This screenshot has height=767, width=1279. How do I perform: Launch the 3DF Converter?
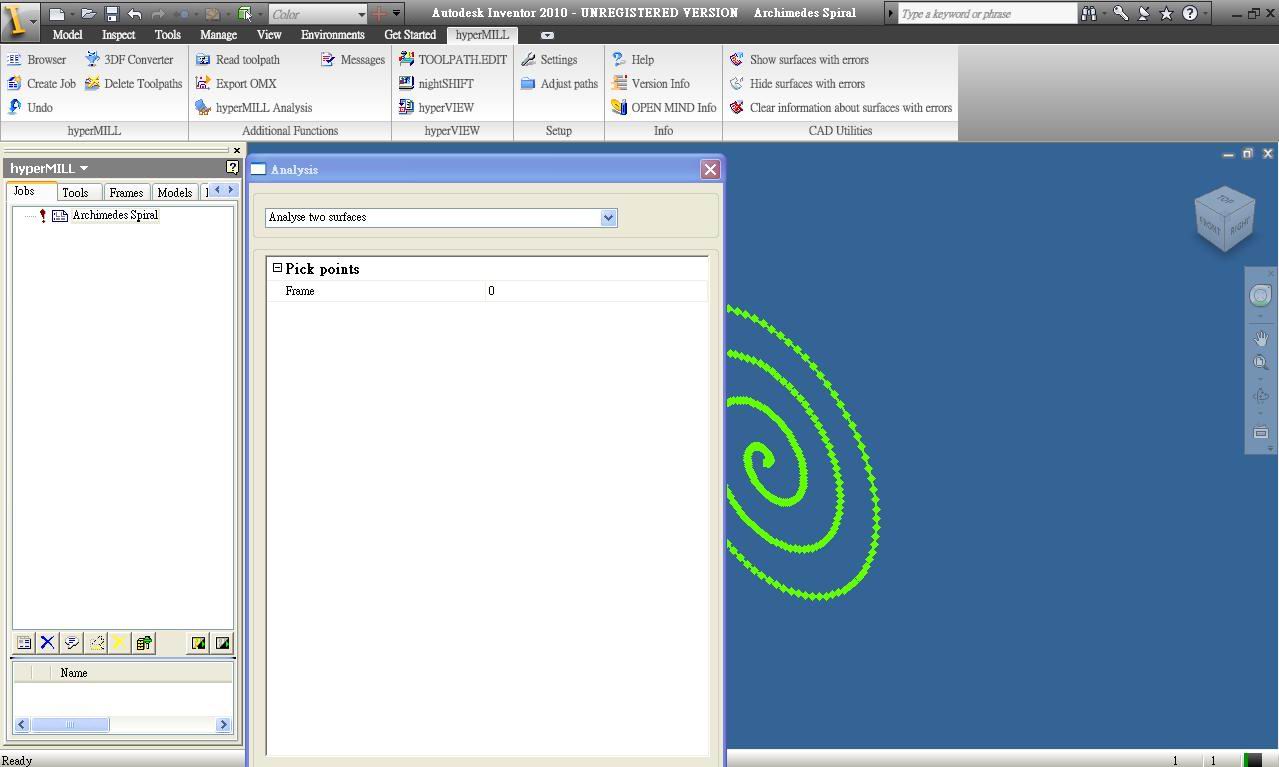129,60
